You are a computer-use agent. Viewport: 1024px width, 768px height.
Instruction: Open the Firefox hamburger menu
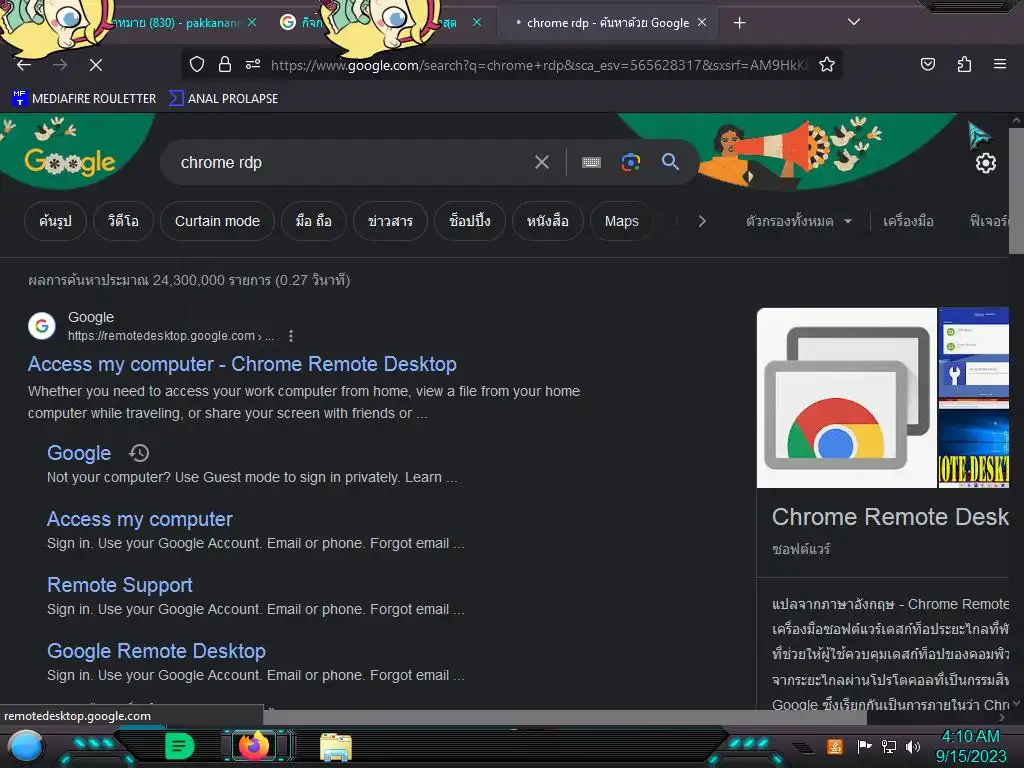point(999,64)
